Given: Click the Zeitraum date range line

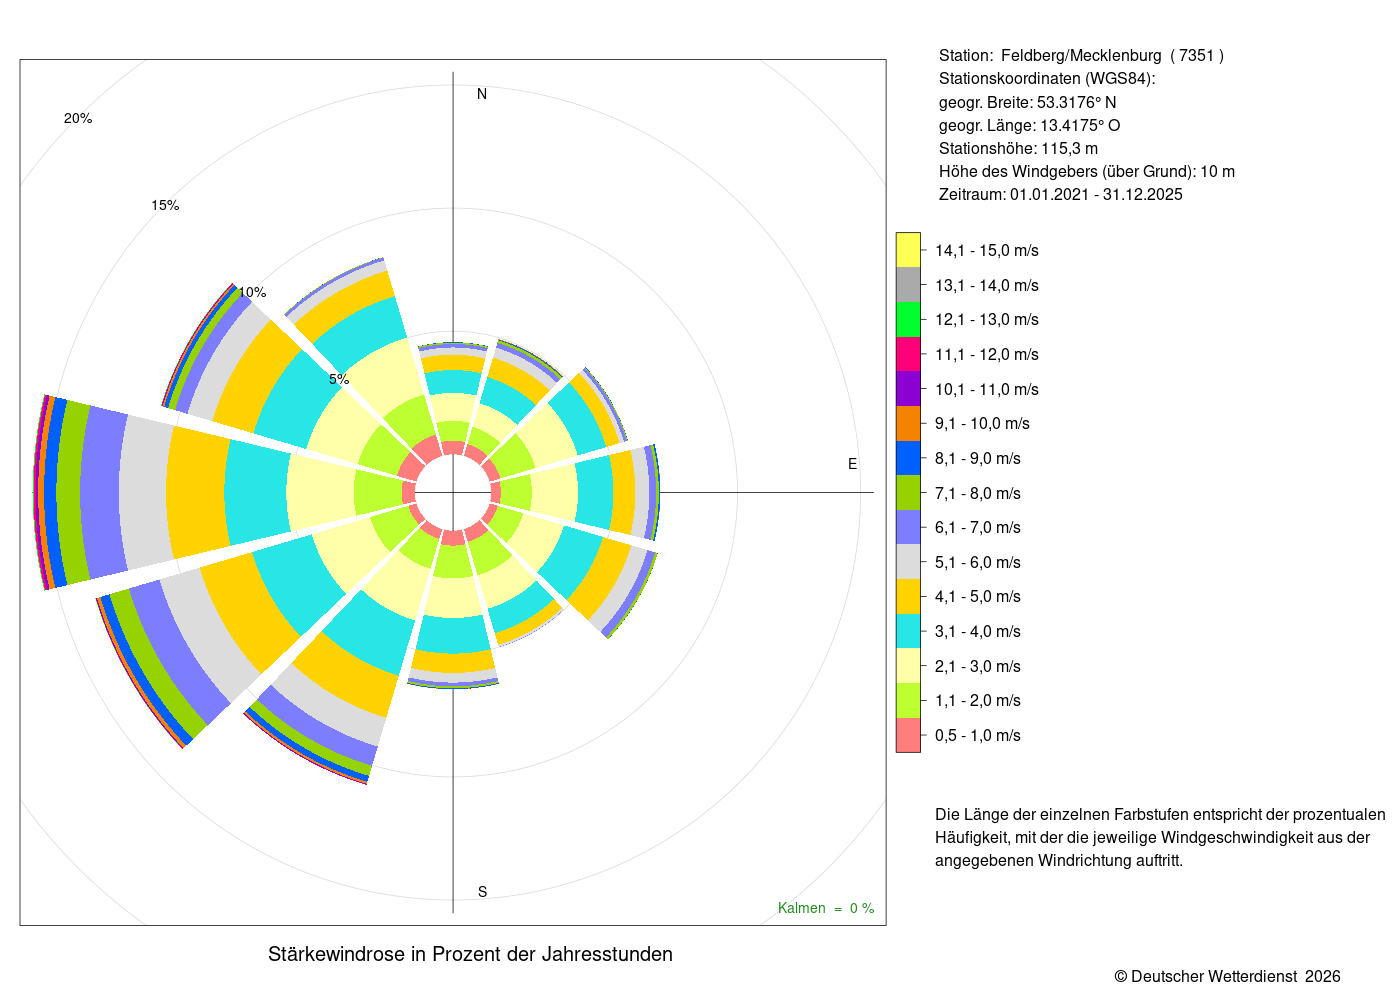Looking at the screenshot, I should tap(1060, 194).
